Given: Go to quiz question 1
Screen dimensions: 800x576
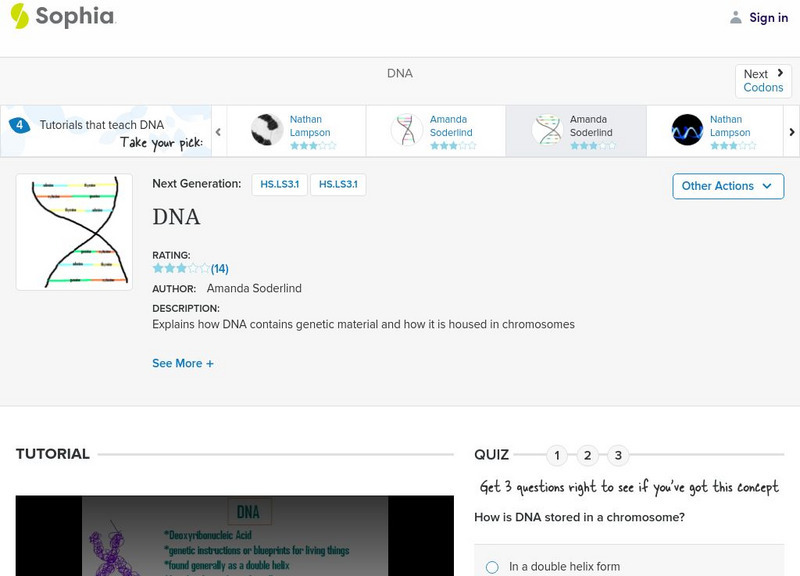Looking at the screenshot, I should [x=557, y=456].
